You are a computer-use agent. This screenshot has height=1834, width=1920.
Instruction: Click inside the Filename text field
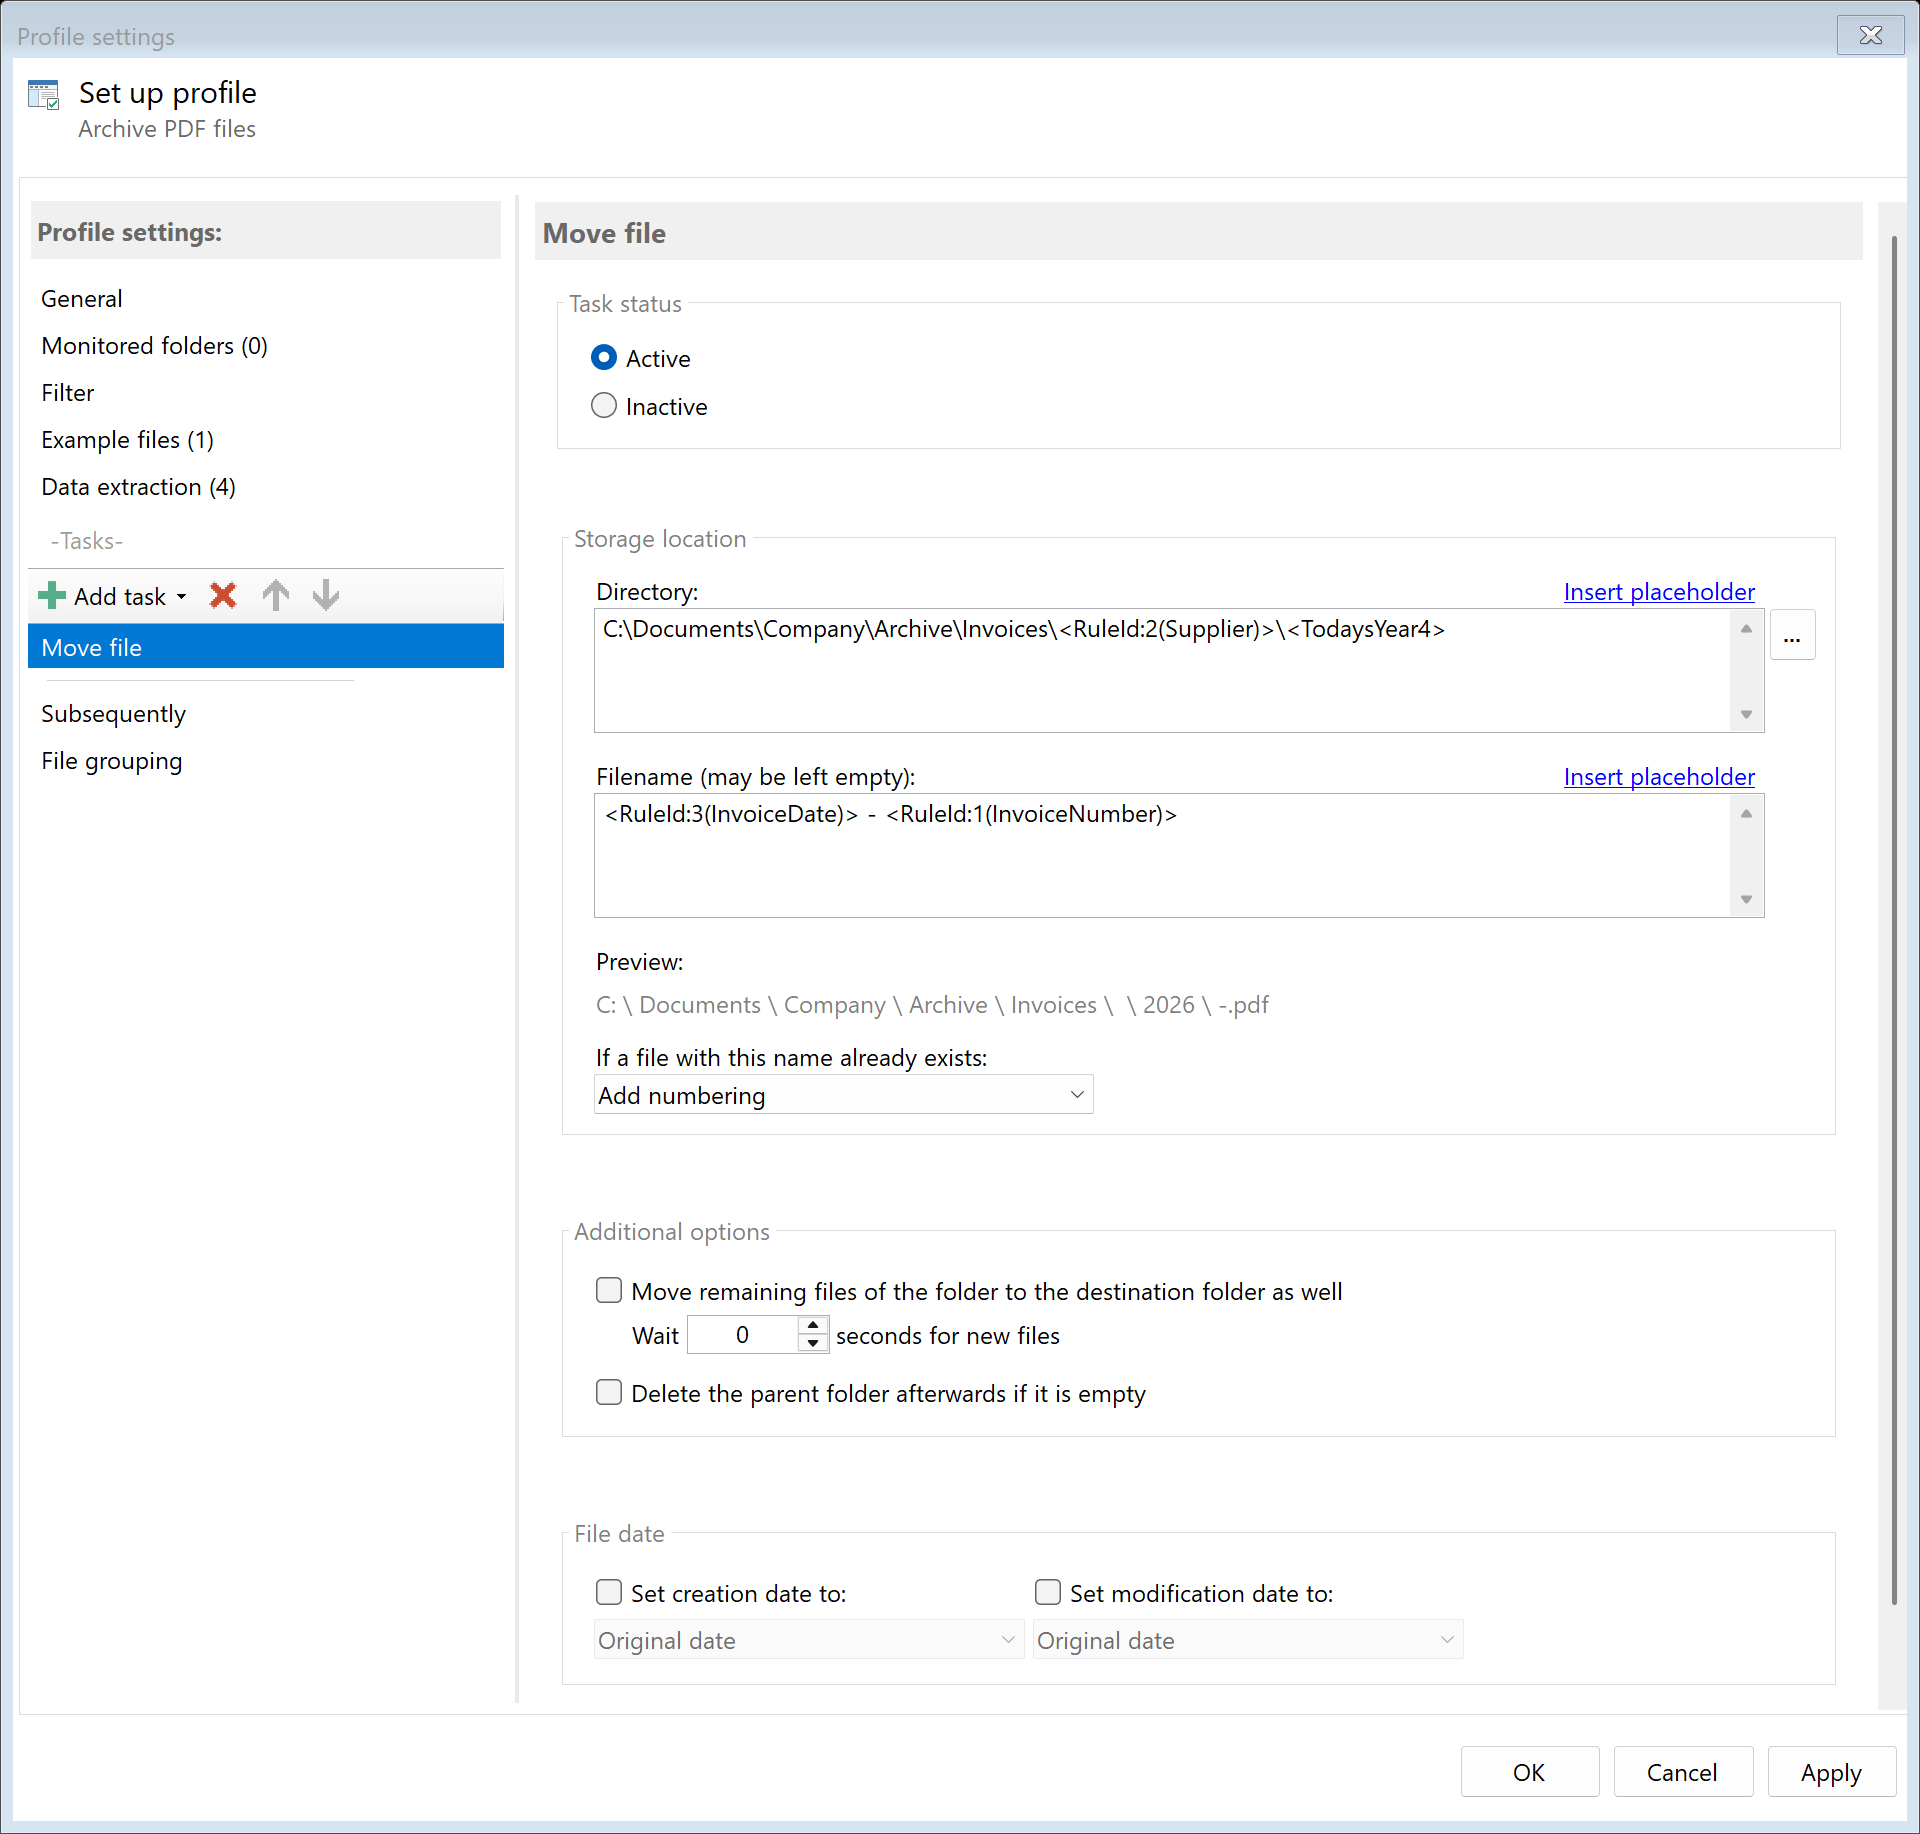click(x=1100, y=855)
